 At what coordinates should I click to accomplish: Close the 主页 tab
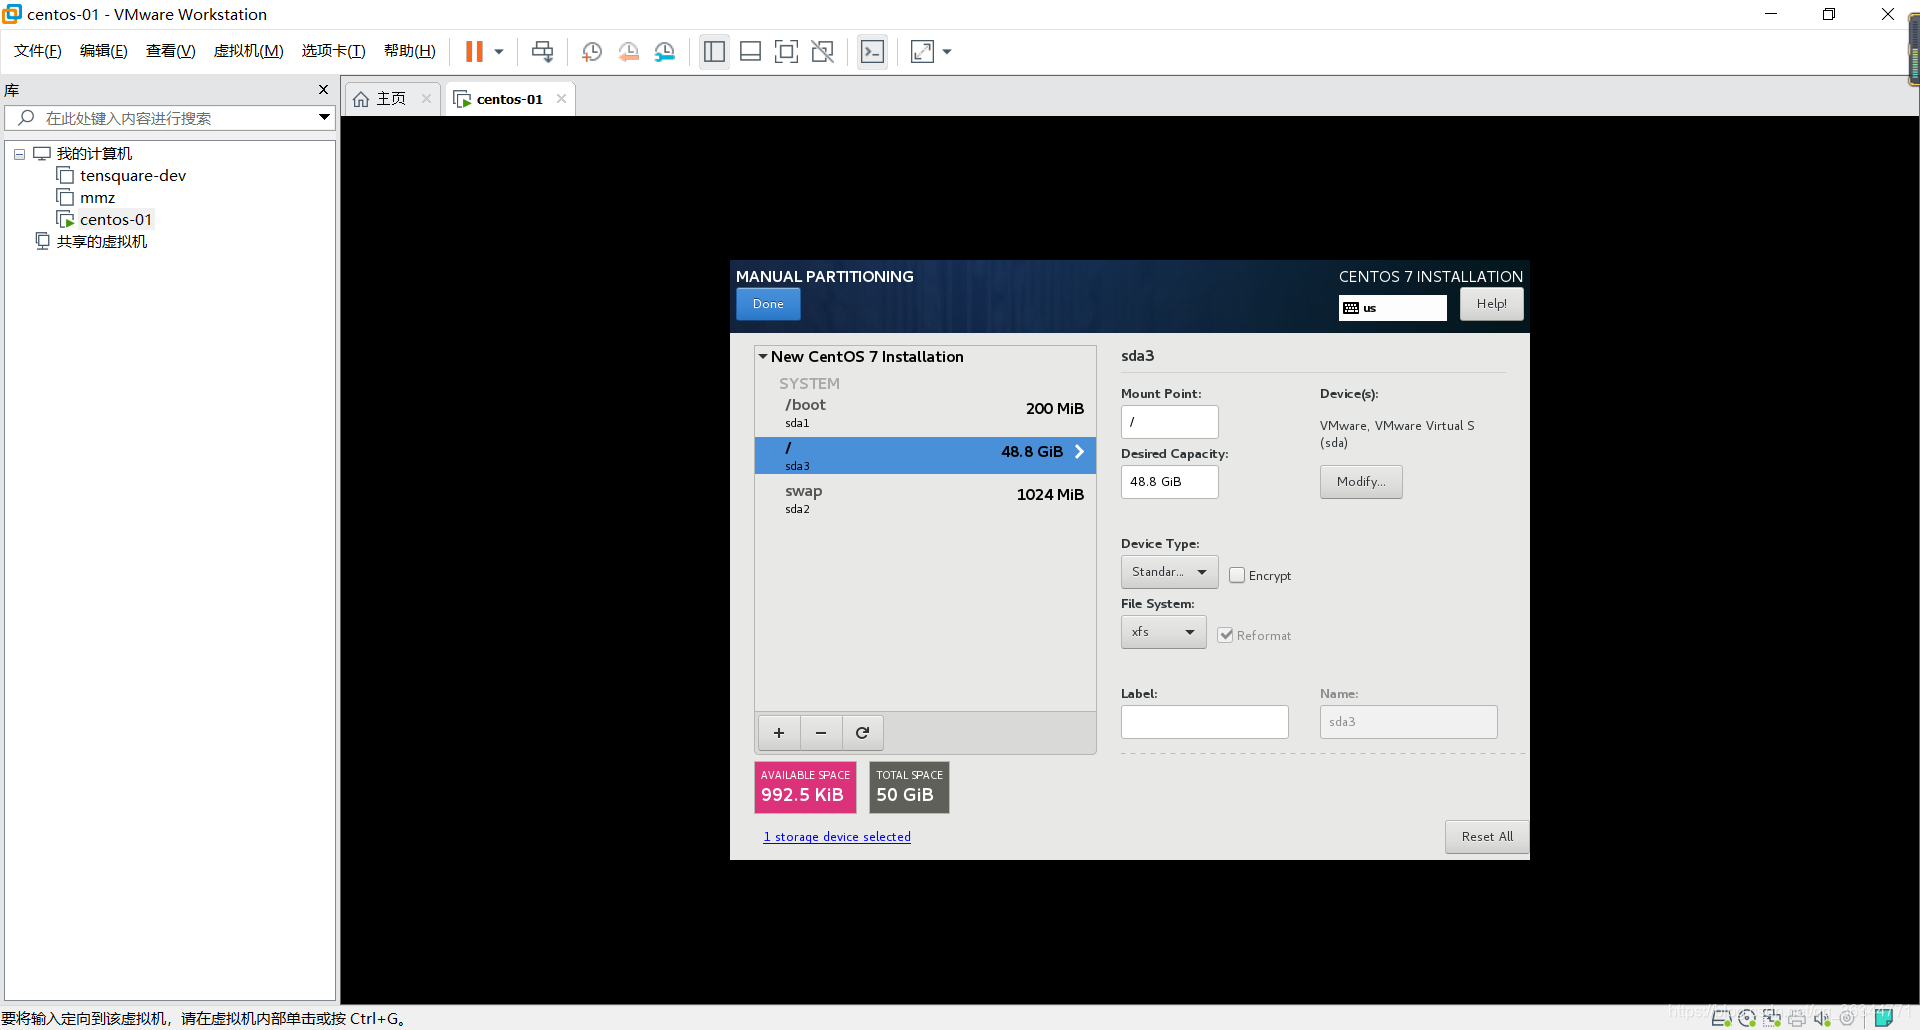tap(426, 99)
